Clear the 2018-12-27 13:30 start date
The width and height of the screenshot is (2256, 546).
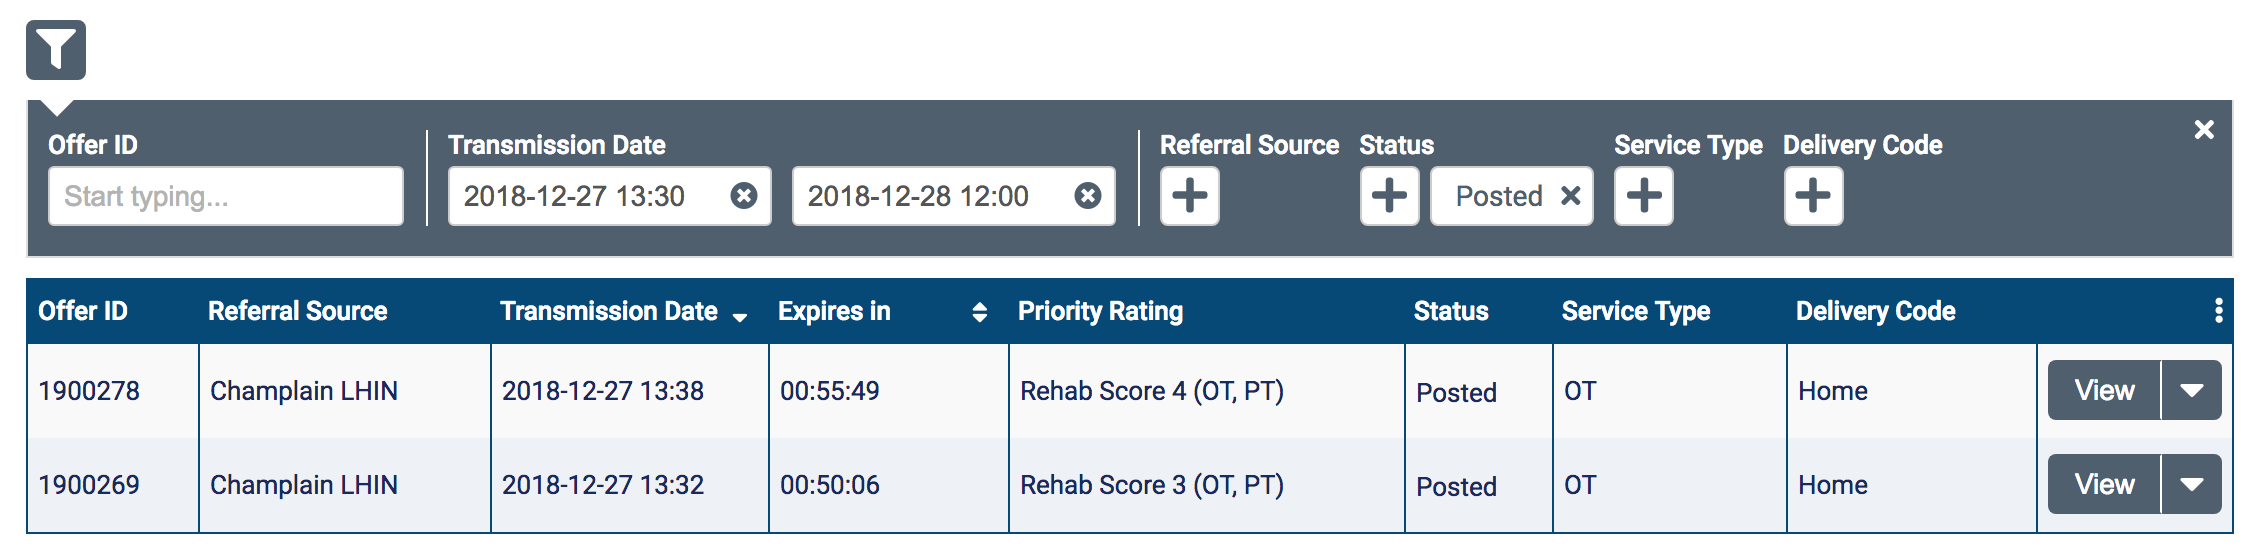coord(743,196)
